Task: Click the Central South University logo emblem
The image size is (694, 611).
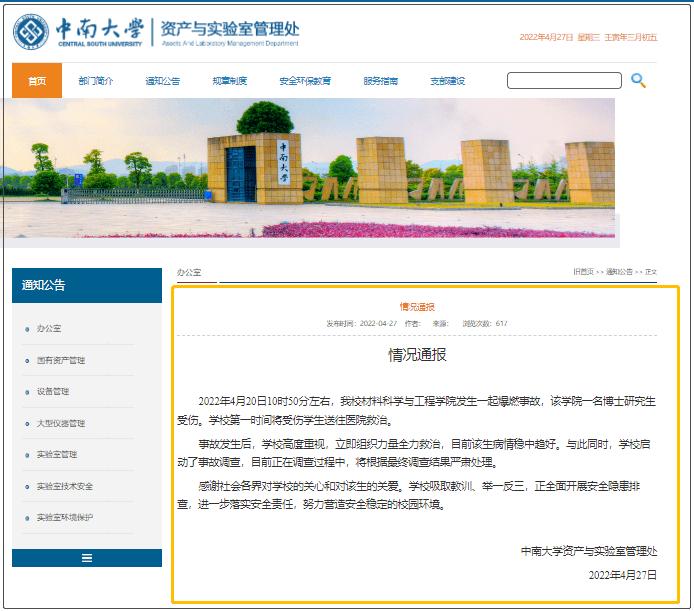Action: point(31,32)
